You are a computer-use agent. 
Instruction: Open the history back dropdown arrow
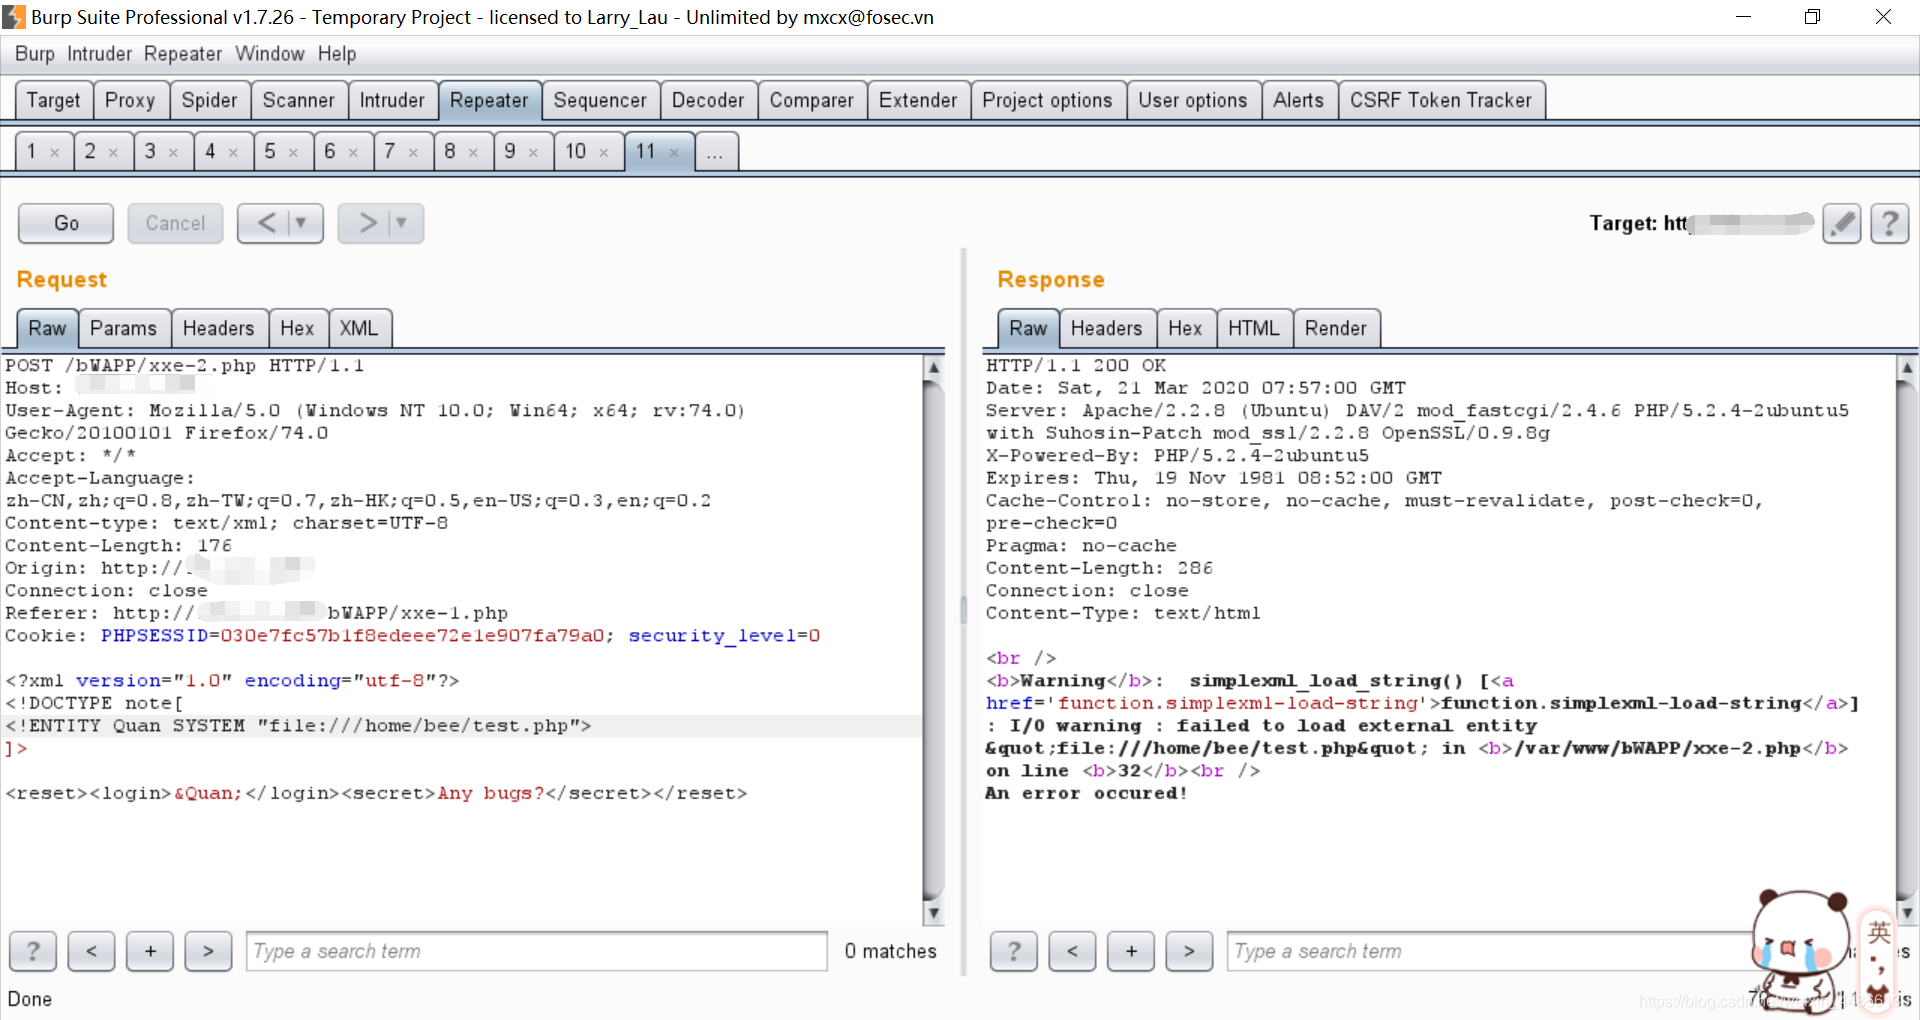pyautogui.click(x=301, y=223)
